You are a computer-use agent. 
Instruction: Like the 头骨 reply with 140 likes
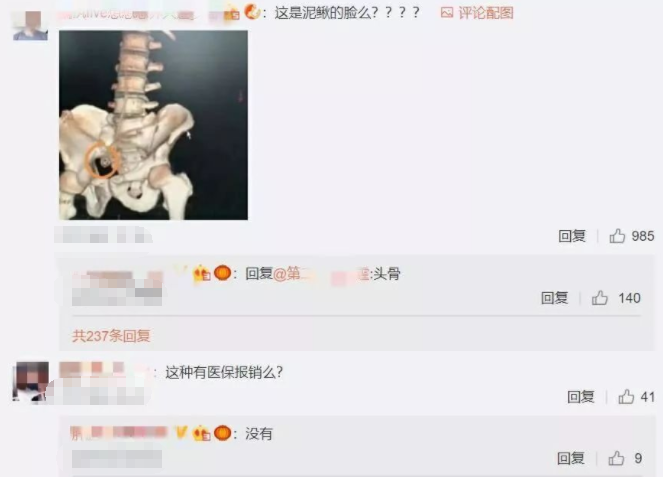600,298
